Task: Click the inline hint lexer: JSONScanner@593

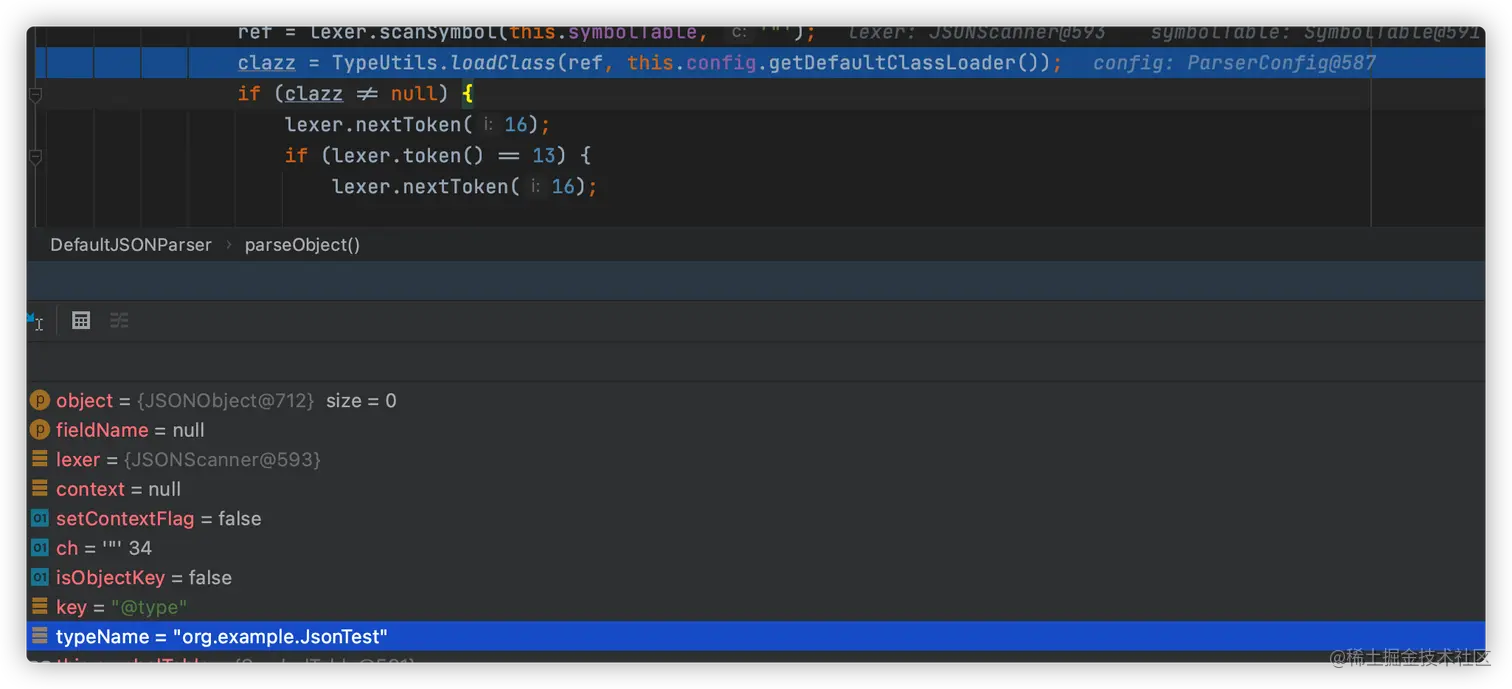Action: 977,33
